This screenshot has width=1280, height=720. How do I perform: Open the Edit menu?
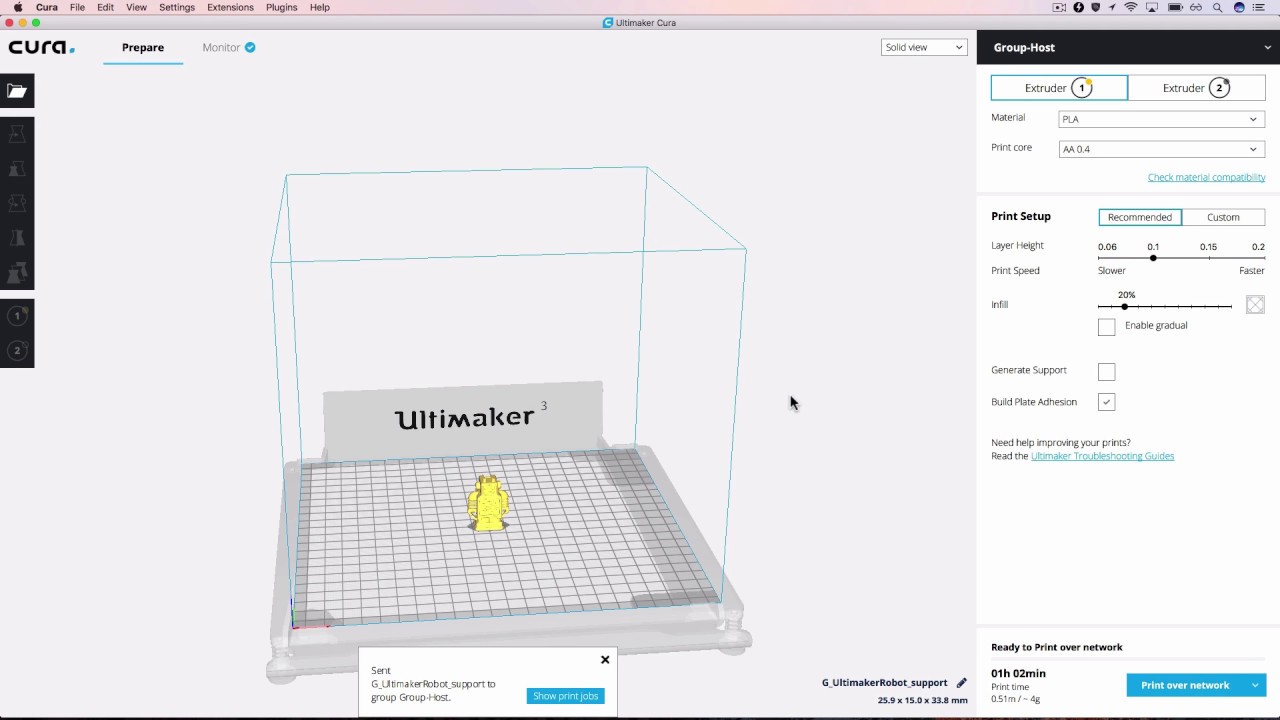(x=105, y=7)
